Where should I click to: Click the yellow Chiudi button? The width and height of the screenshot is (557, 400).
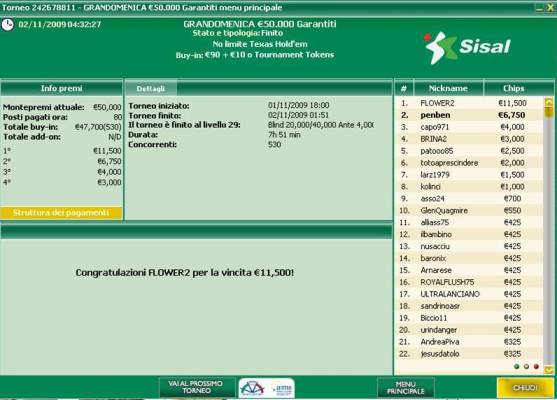[525, 388]
